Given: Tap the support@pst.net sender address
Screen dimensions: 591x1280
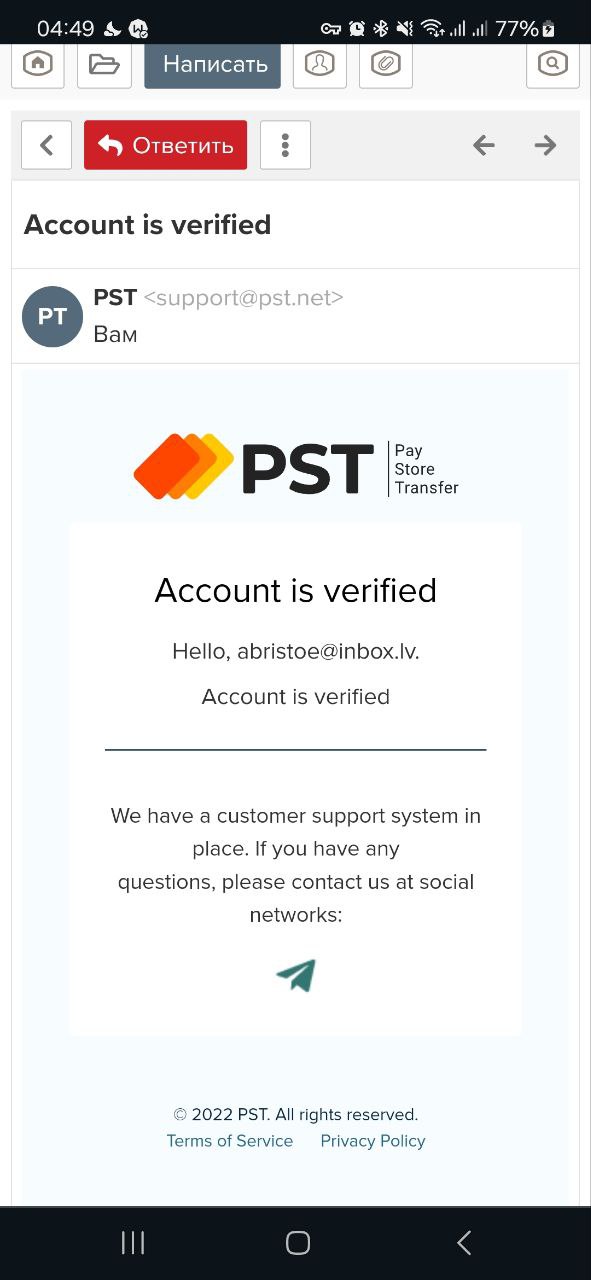Looking at the screenshot, I should [244, 297].
